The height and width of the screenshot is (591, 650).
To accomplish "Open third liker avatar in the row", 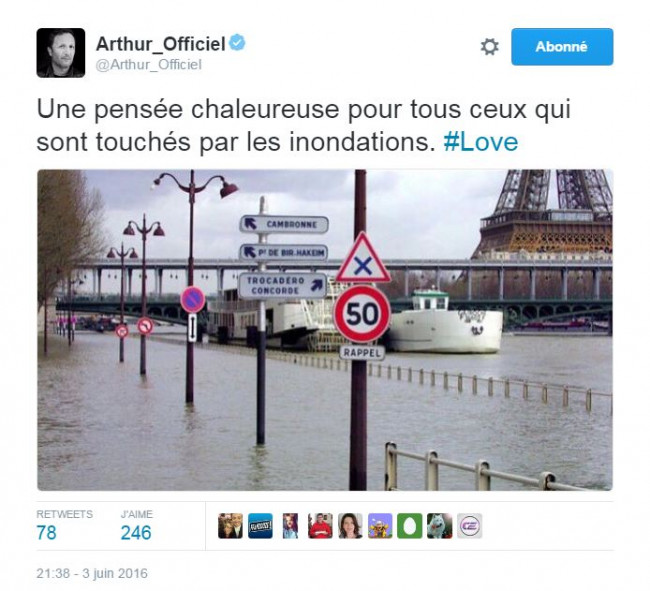I will coord(290,526).
